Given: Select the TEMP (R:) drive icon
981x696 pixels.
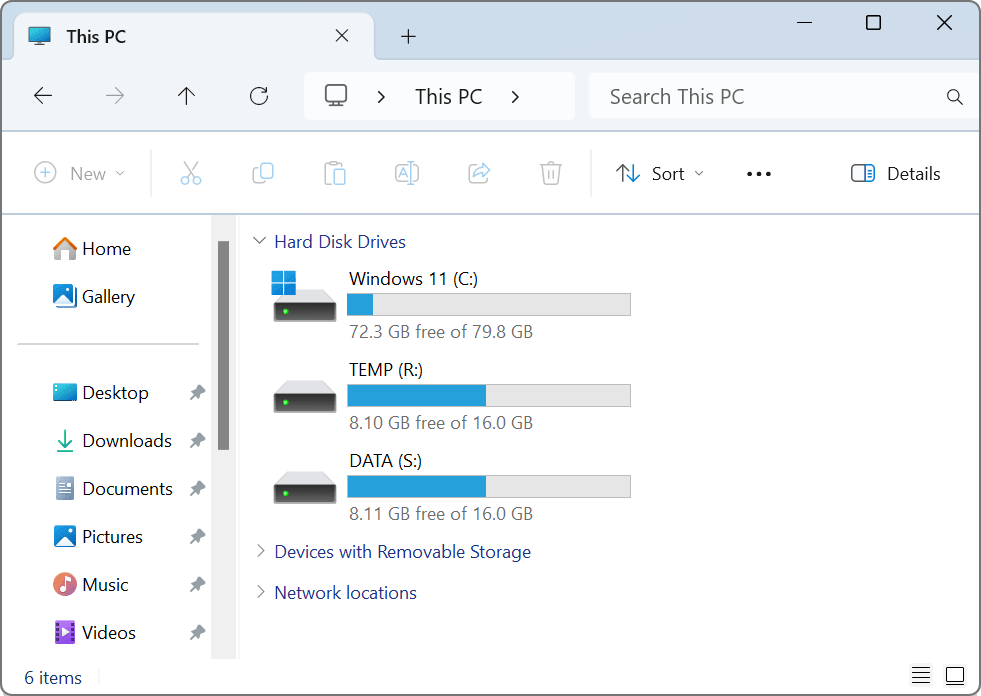Looking at the screenshot, I should (305, 396).
